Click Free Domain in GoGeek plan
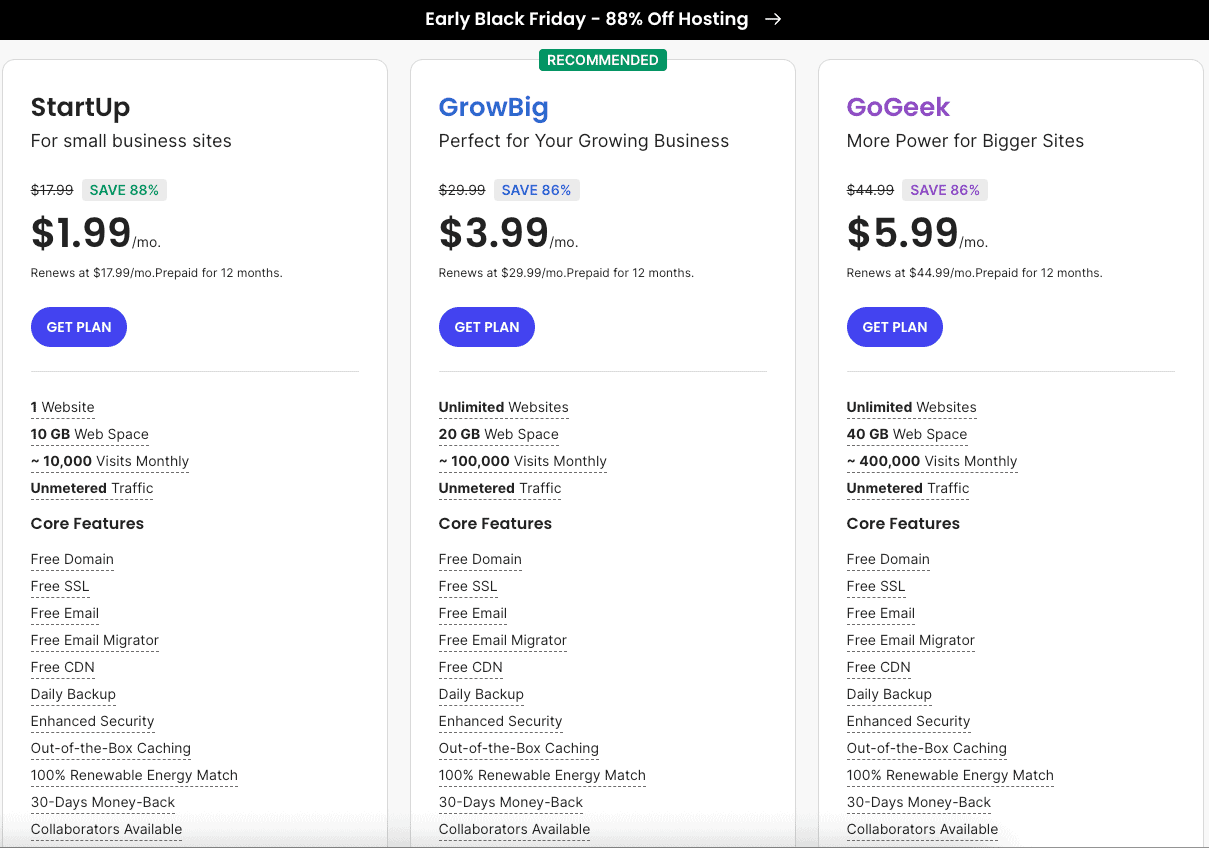The image size is (1209, 848). [x=888, y=559]
